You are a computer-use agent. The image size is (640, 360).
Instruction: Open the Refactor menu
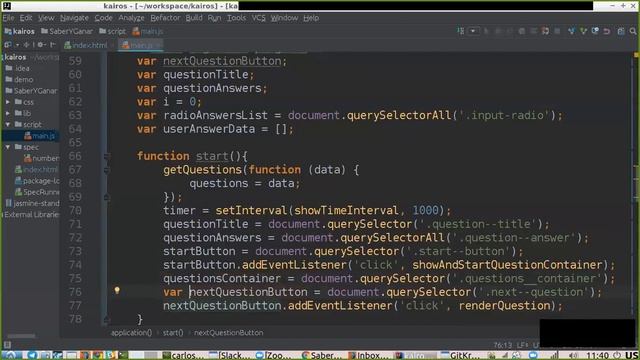click(x=165, y=18)
